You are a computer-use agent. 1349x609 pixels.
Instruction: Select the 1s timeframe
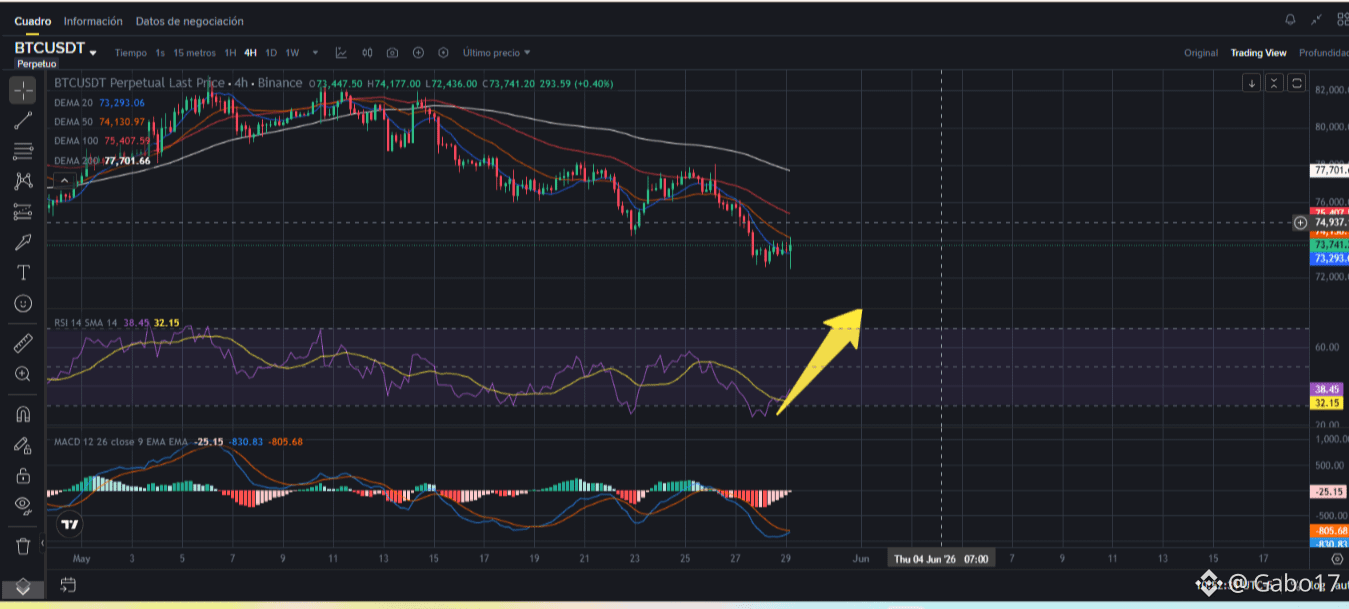(160, 52)
